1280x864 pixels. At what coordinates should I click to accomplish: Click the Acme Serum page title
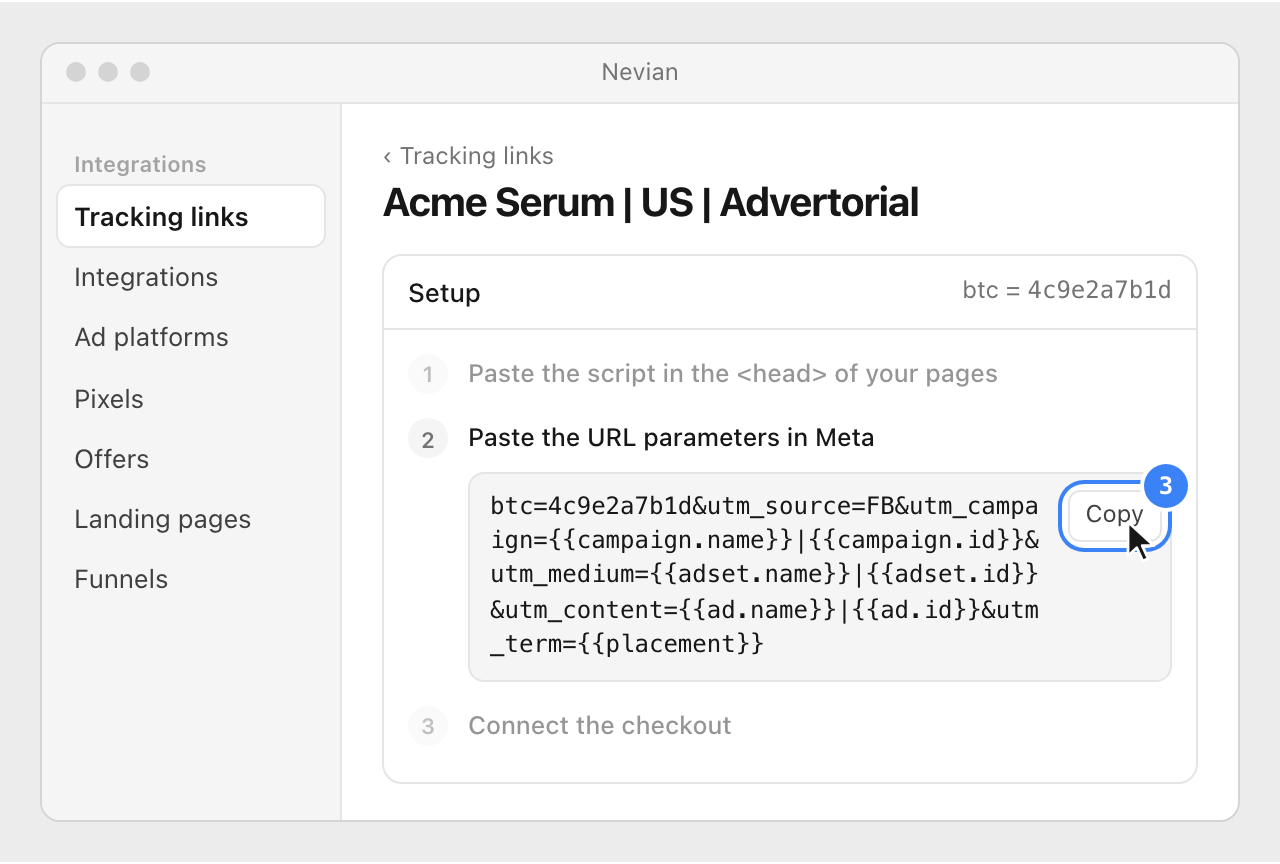click(651, 203)
